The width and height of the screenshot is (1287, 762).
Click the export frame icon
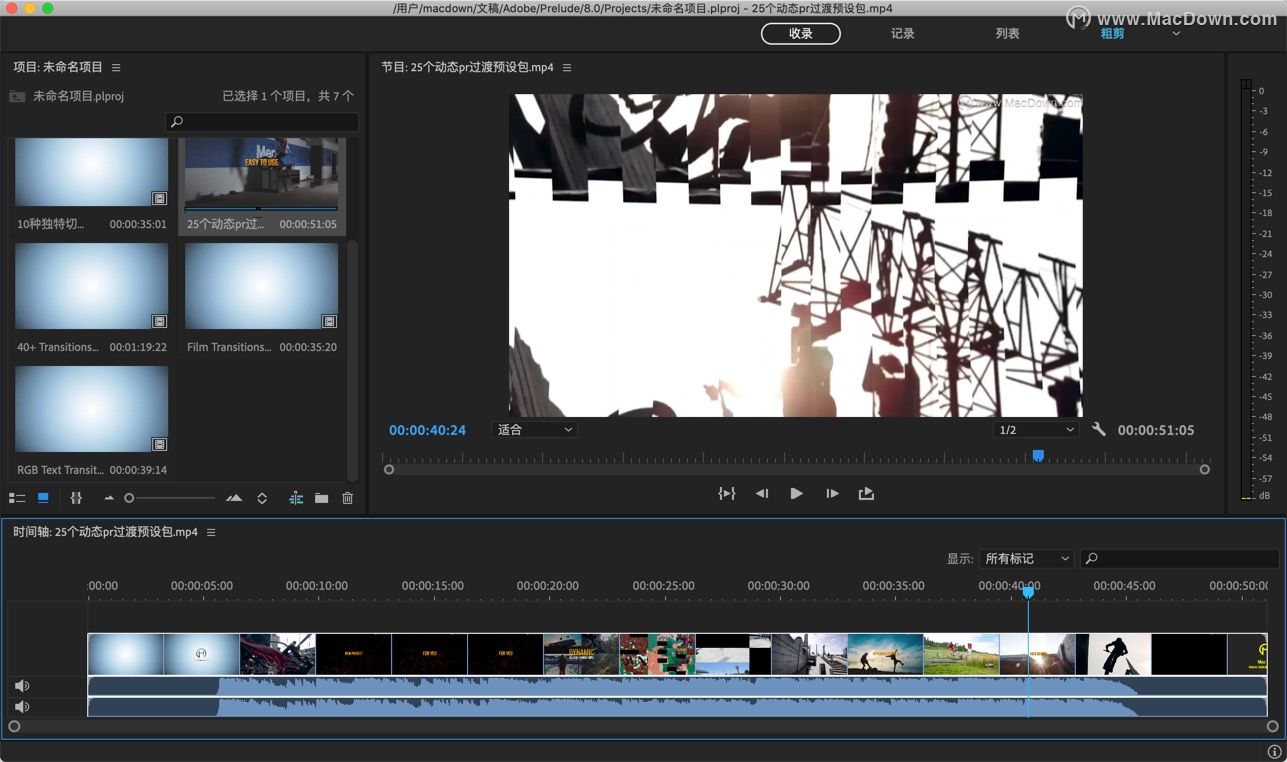[x=866, y=493]
